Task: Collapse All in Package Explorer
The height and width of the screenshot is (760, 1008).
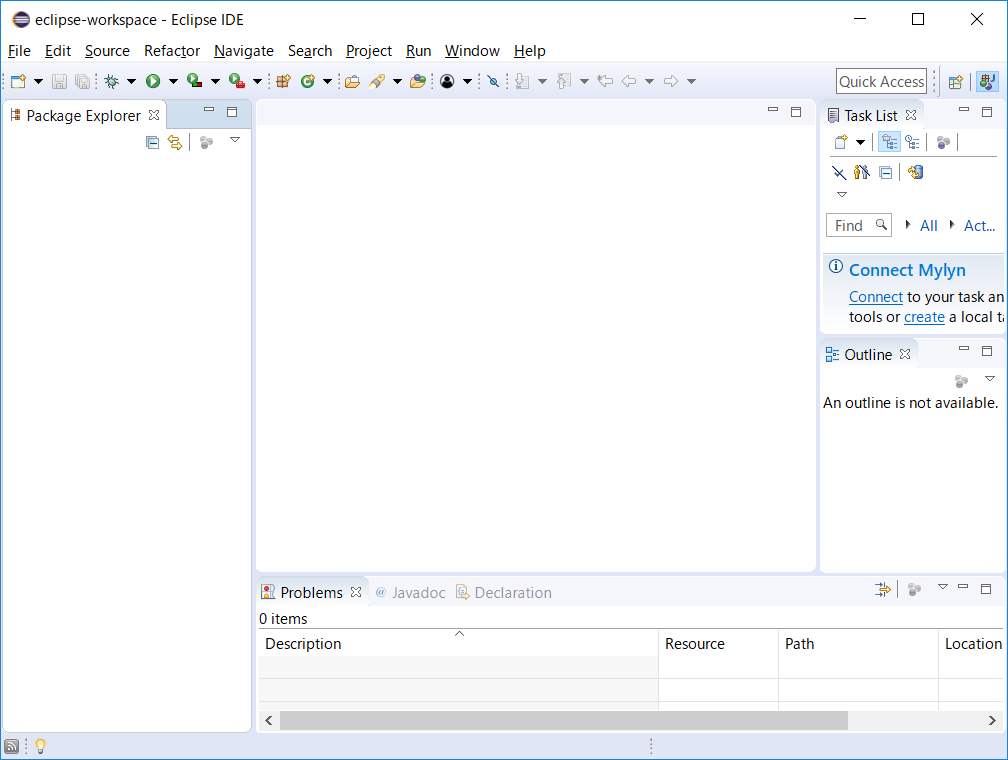Action: pos(152,142)
